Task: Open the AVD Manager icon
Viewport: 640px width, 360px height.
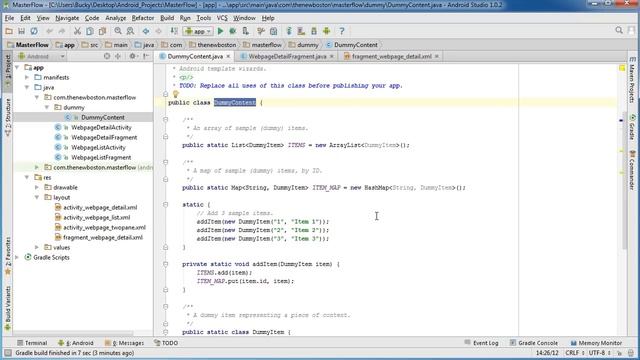Action: [301, 31]
